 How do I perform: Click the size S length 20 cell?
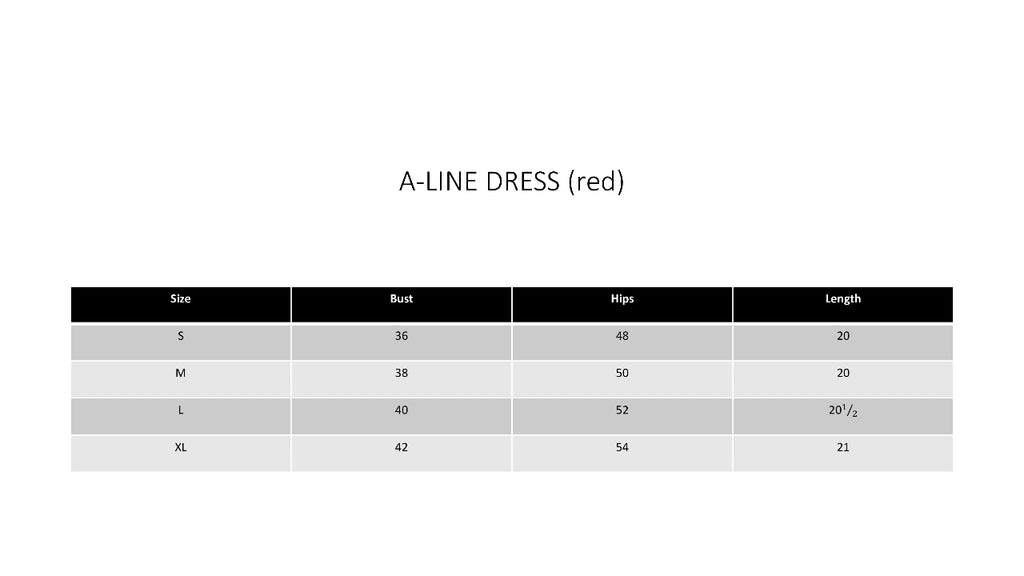click(x=843, y=337)
